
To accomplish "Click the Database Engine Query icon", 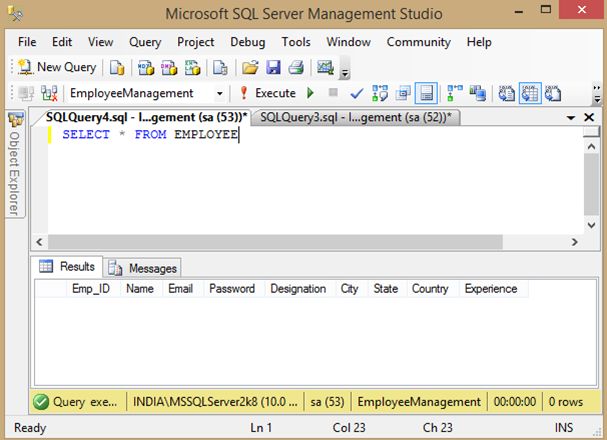I will coord(118,67).
